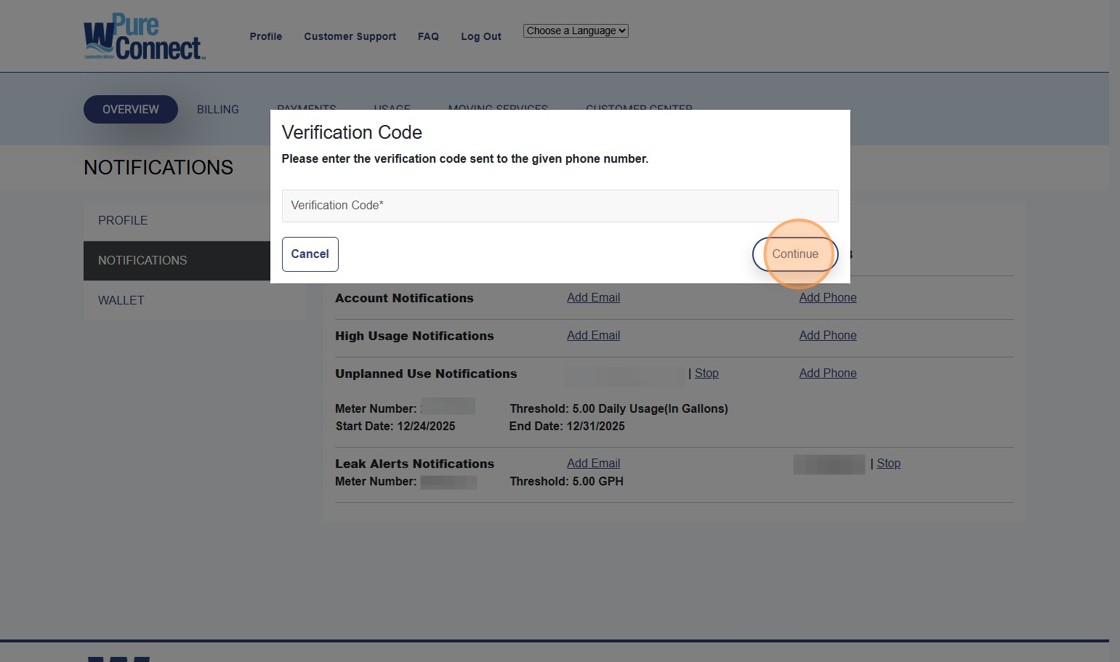Cancel the verification code prompt
This screenshot has height=662, width=1120.
pyautogui.click(x=309, y=253)
